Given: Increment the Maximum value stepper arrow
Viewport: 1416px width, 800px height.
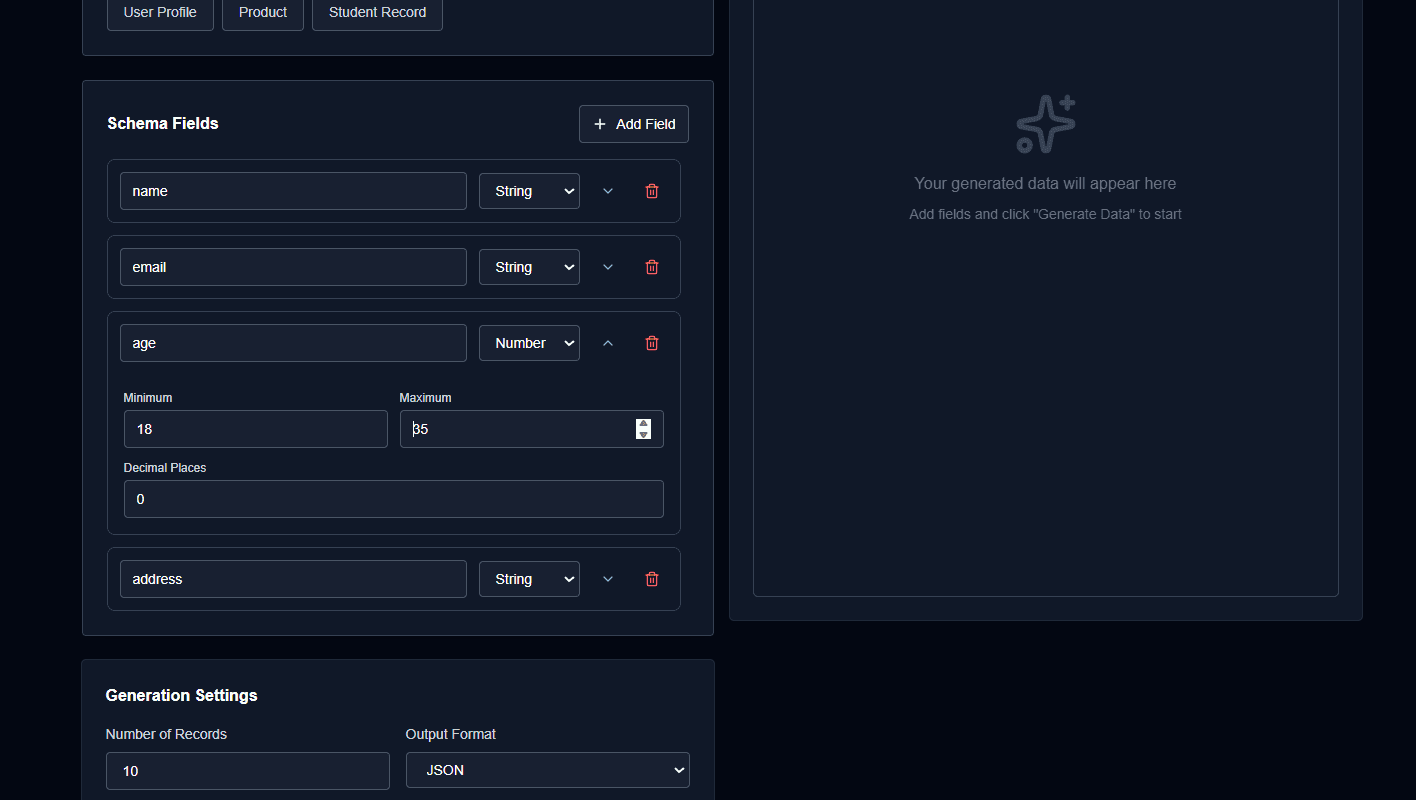Looking at the screenshot, I should click(643, 423).
